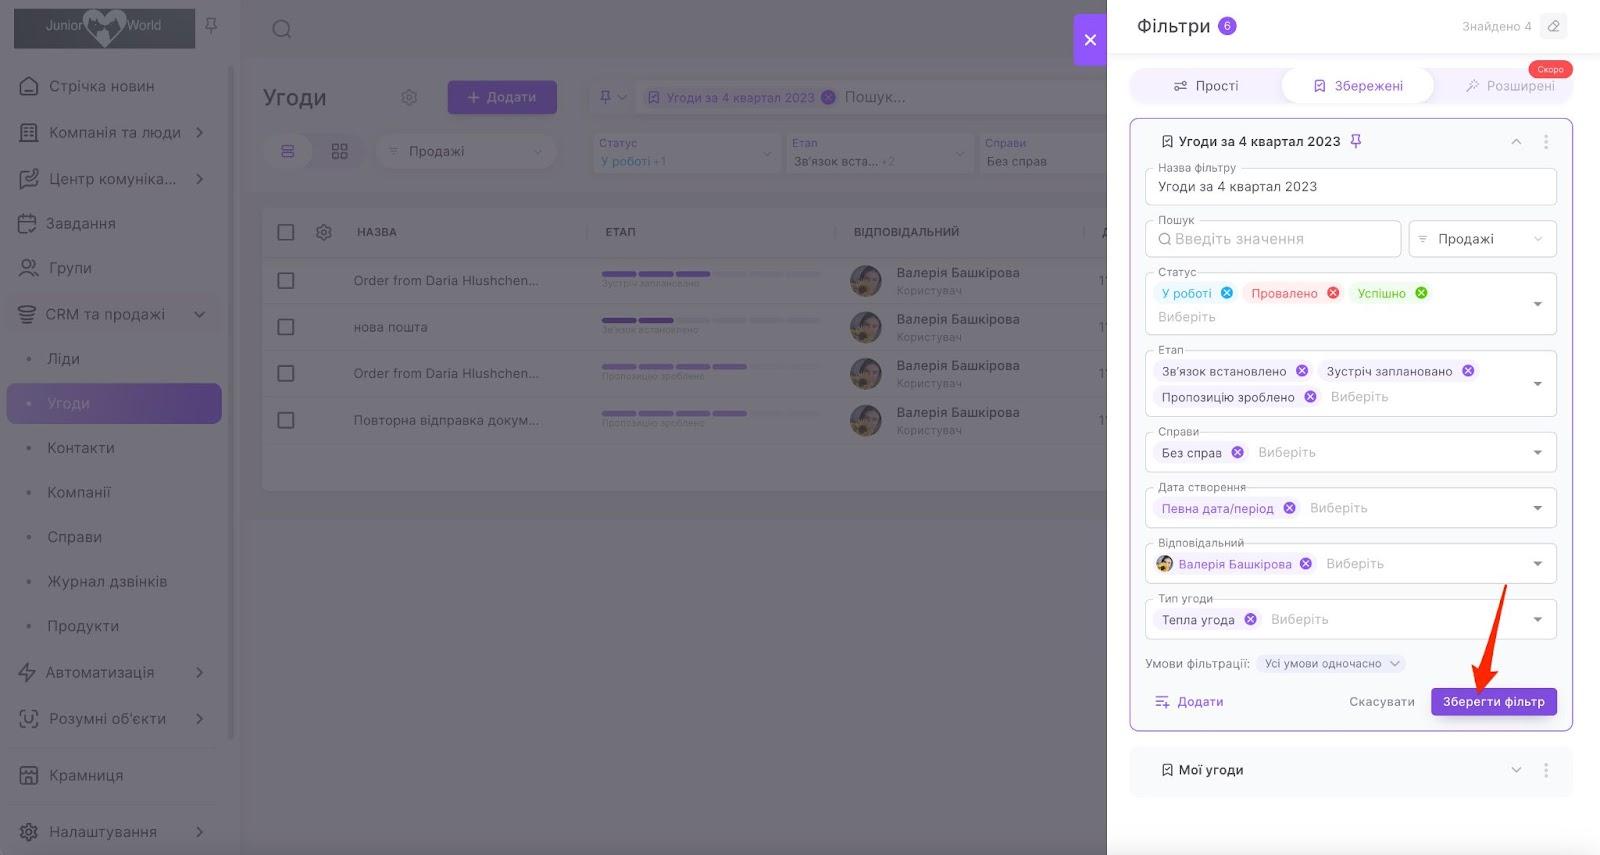Remove the Певна дата/період tag
This screenshot has width=1600, height=855.
(x=1289, y=508)
